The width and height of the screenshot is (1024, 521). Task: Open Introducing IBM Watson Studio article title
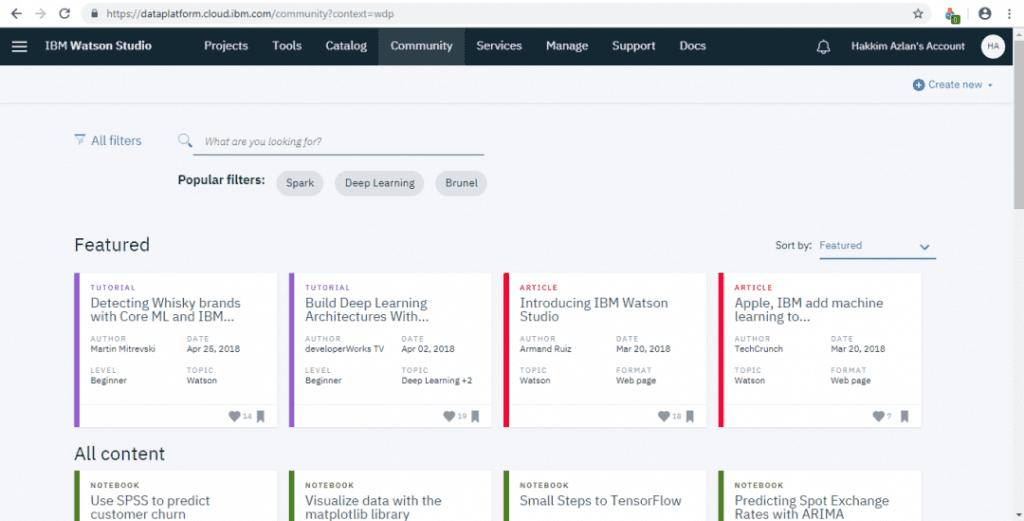tap(594, 309)
